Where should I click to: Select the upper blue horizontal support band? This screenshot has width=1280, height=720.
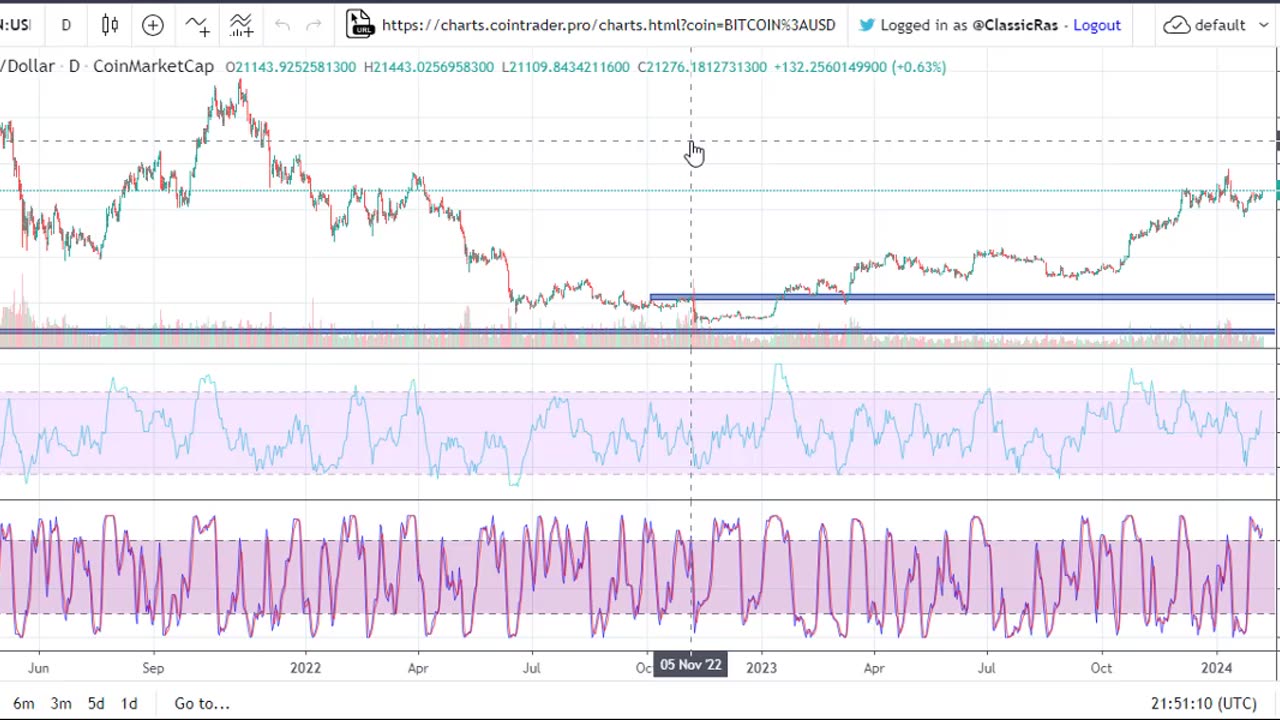(x=962, y=297)
